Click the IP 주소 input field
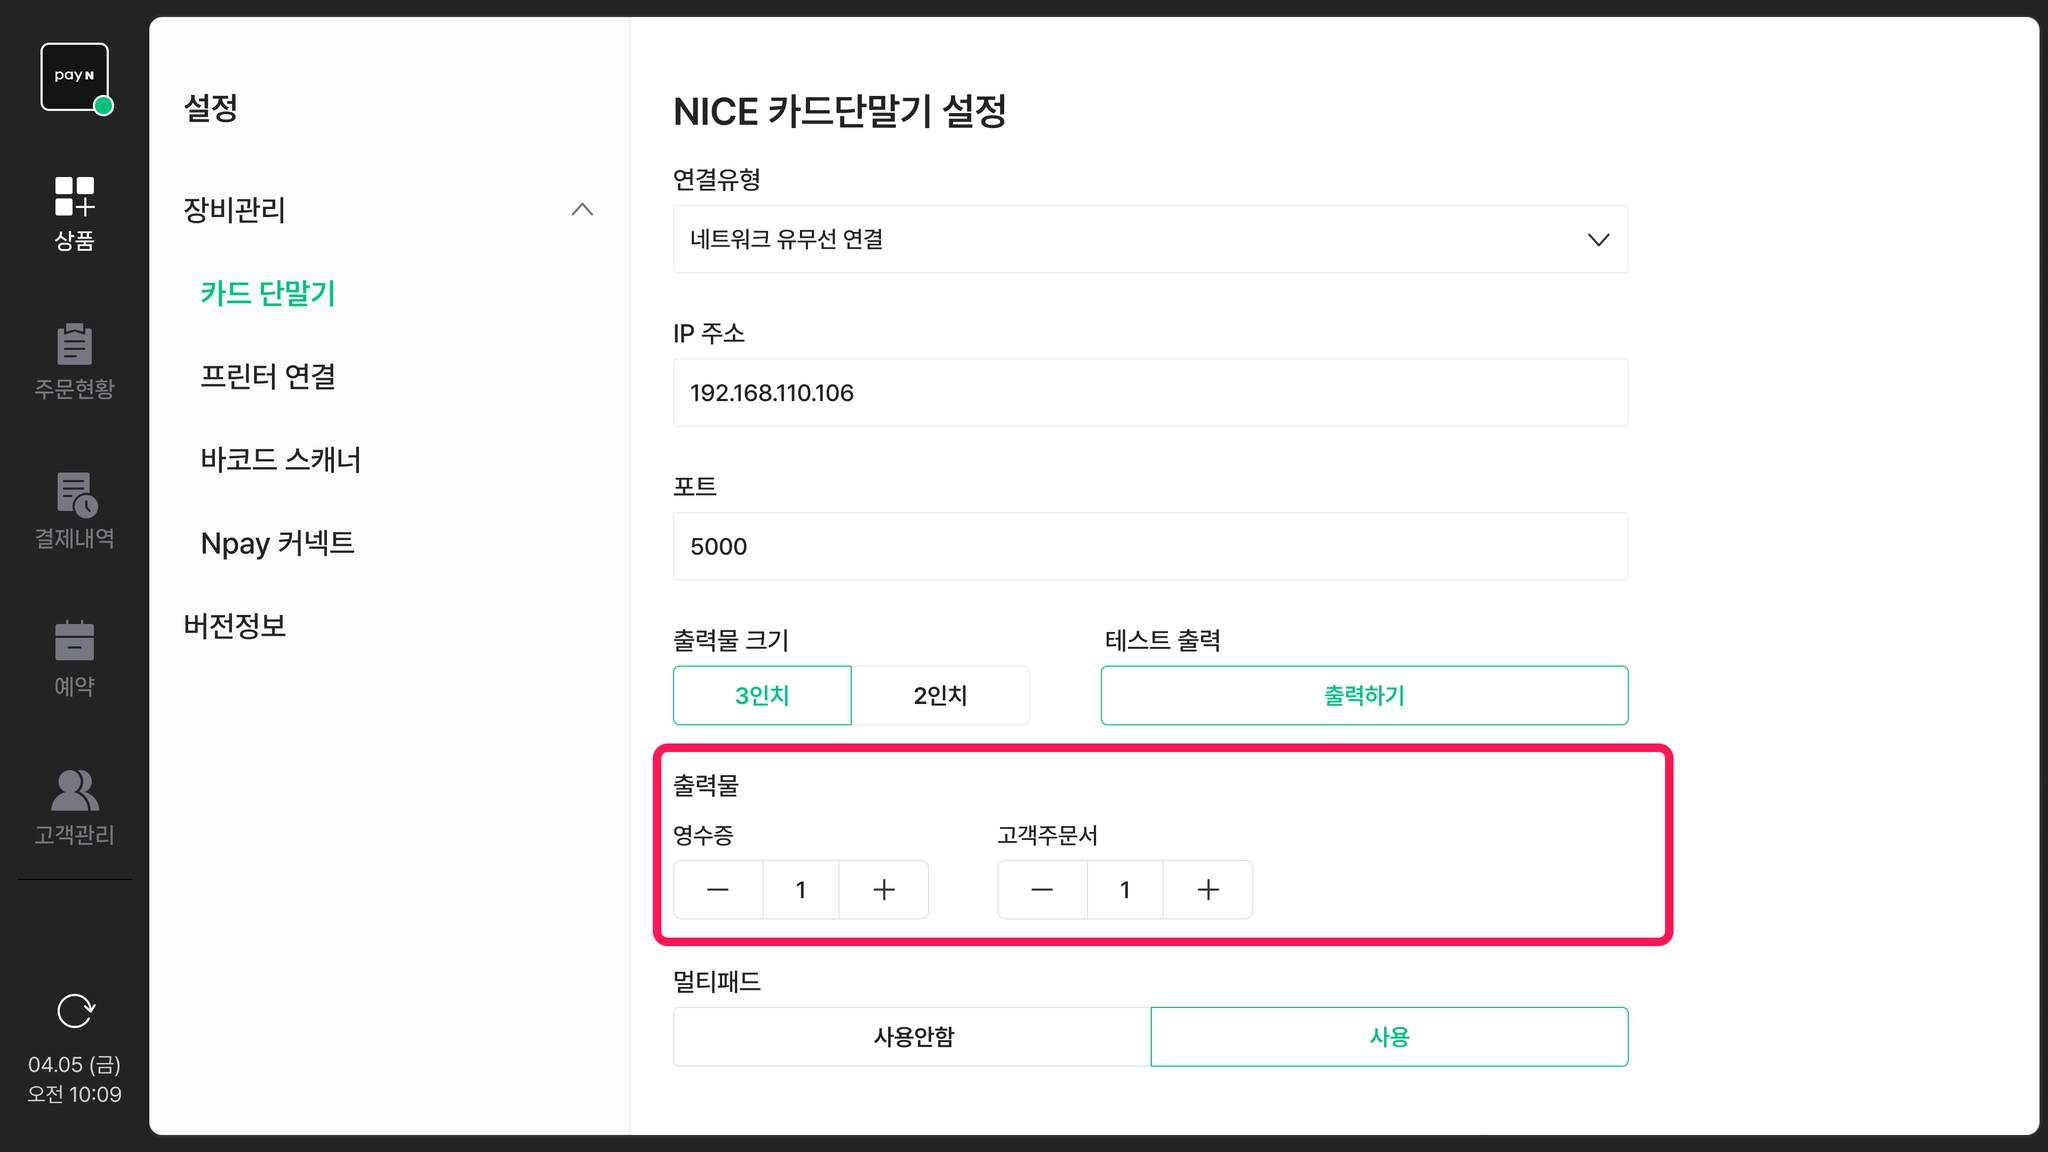Viewport: 2048px width, 1152px height. point(1150,392)
